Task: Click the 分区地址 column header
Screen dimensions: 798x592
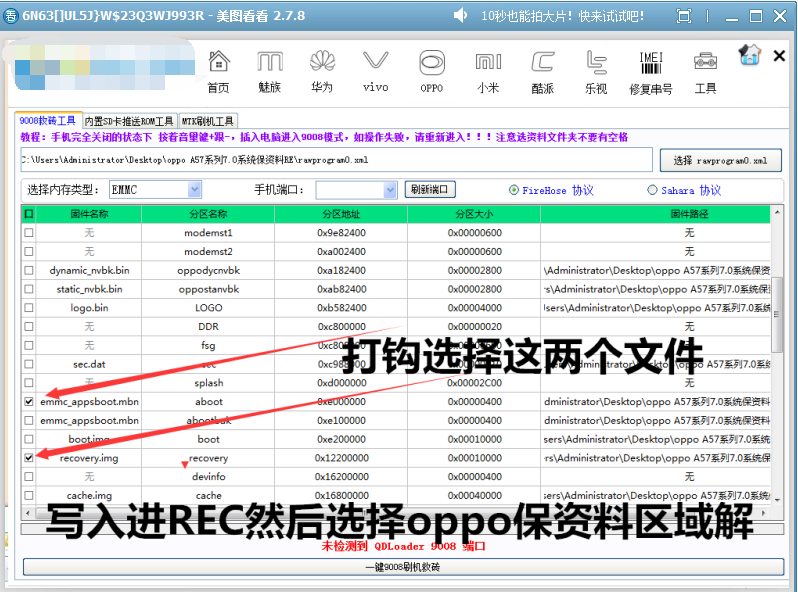Action: click(341, 214)
